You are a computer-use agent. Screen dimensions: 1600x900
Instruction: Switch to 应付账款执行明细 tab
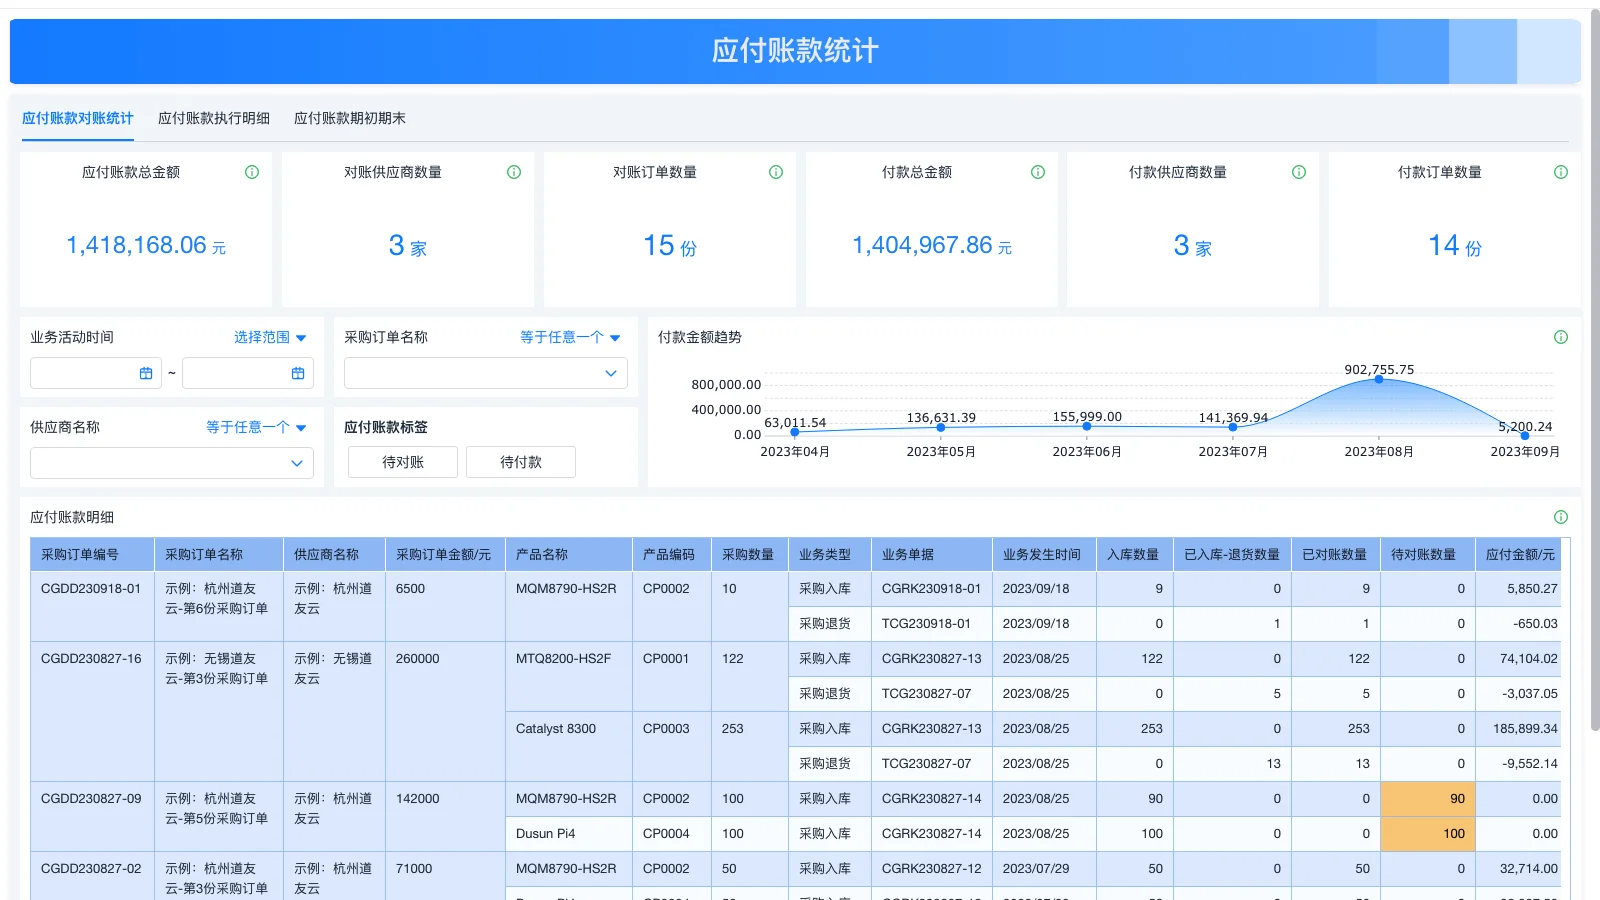coord(214,118)
